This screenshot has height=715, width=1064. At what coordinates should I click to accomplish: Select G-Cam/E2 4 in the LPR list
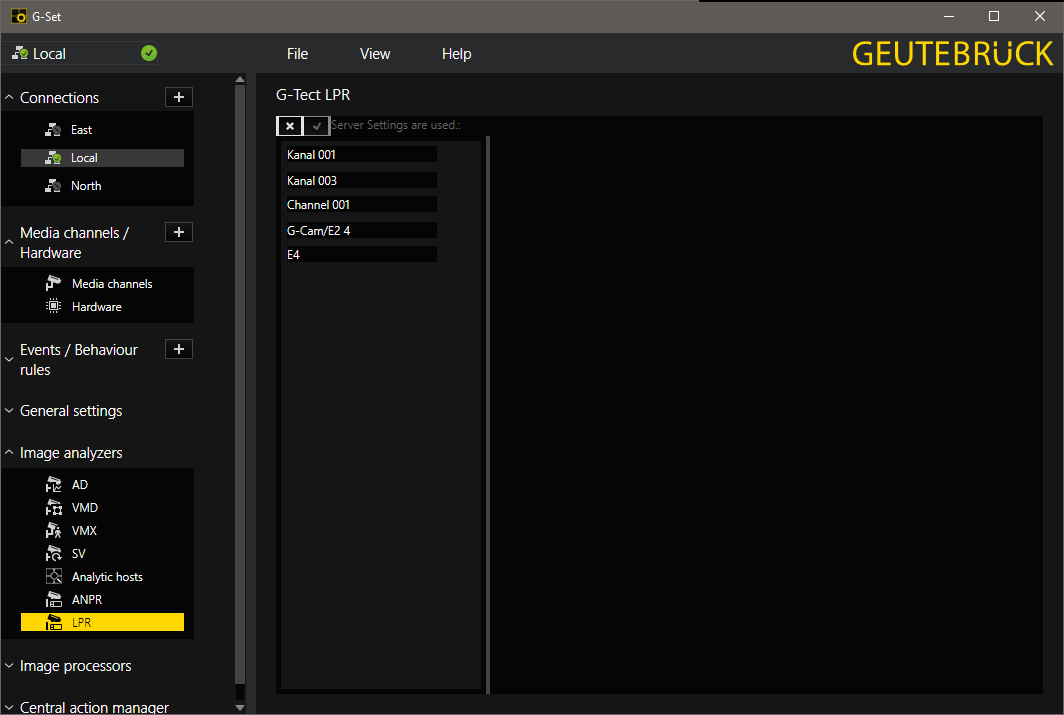(x=361, y=231)
